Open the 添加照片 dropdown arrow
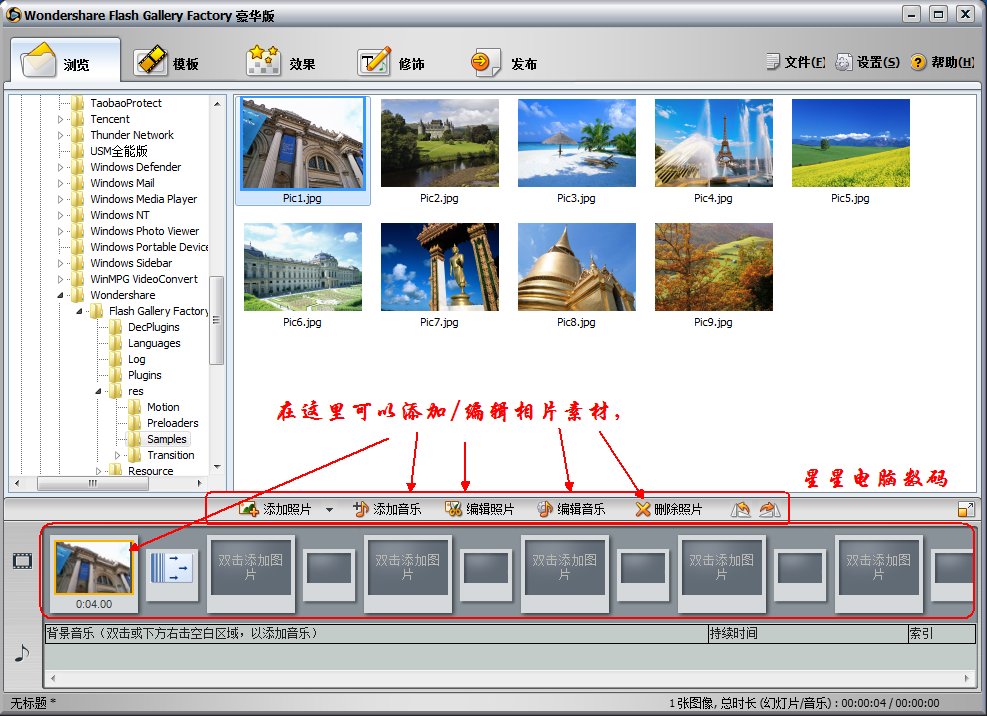Image resolution: width=987 pixels, height=716 pixels. coord(329,509)
